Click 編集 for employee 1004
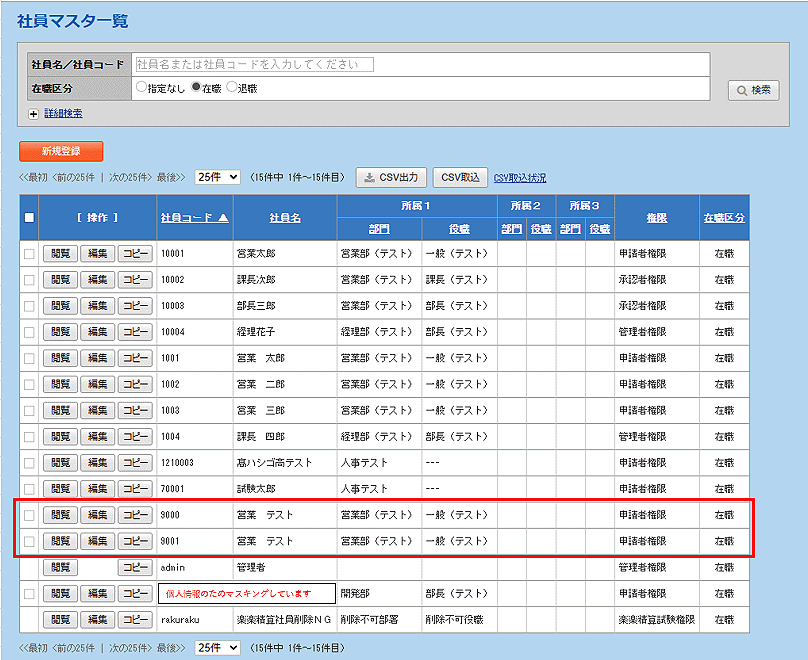Image resolution: width=808 pixels, height=660 pixels. [x=97, y=436]
